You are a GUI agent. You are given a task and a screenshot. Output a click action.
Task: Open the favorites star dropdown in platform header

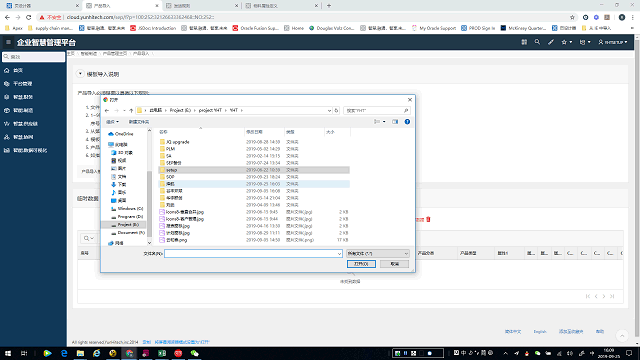[567, 42]
